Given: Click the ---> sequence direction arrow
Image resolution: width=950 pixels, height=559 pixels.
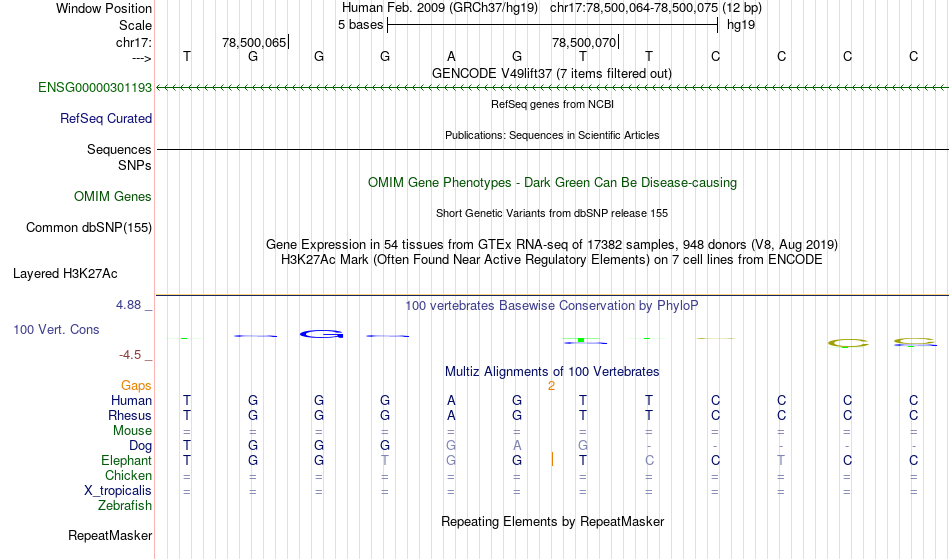Looking at the screenshot, I should pyautogui.click(x=141, y=58).
